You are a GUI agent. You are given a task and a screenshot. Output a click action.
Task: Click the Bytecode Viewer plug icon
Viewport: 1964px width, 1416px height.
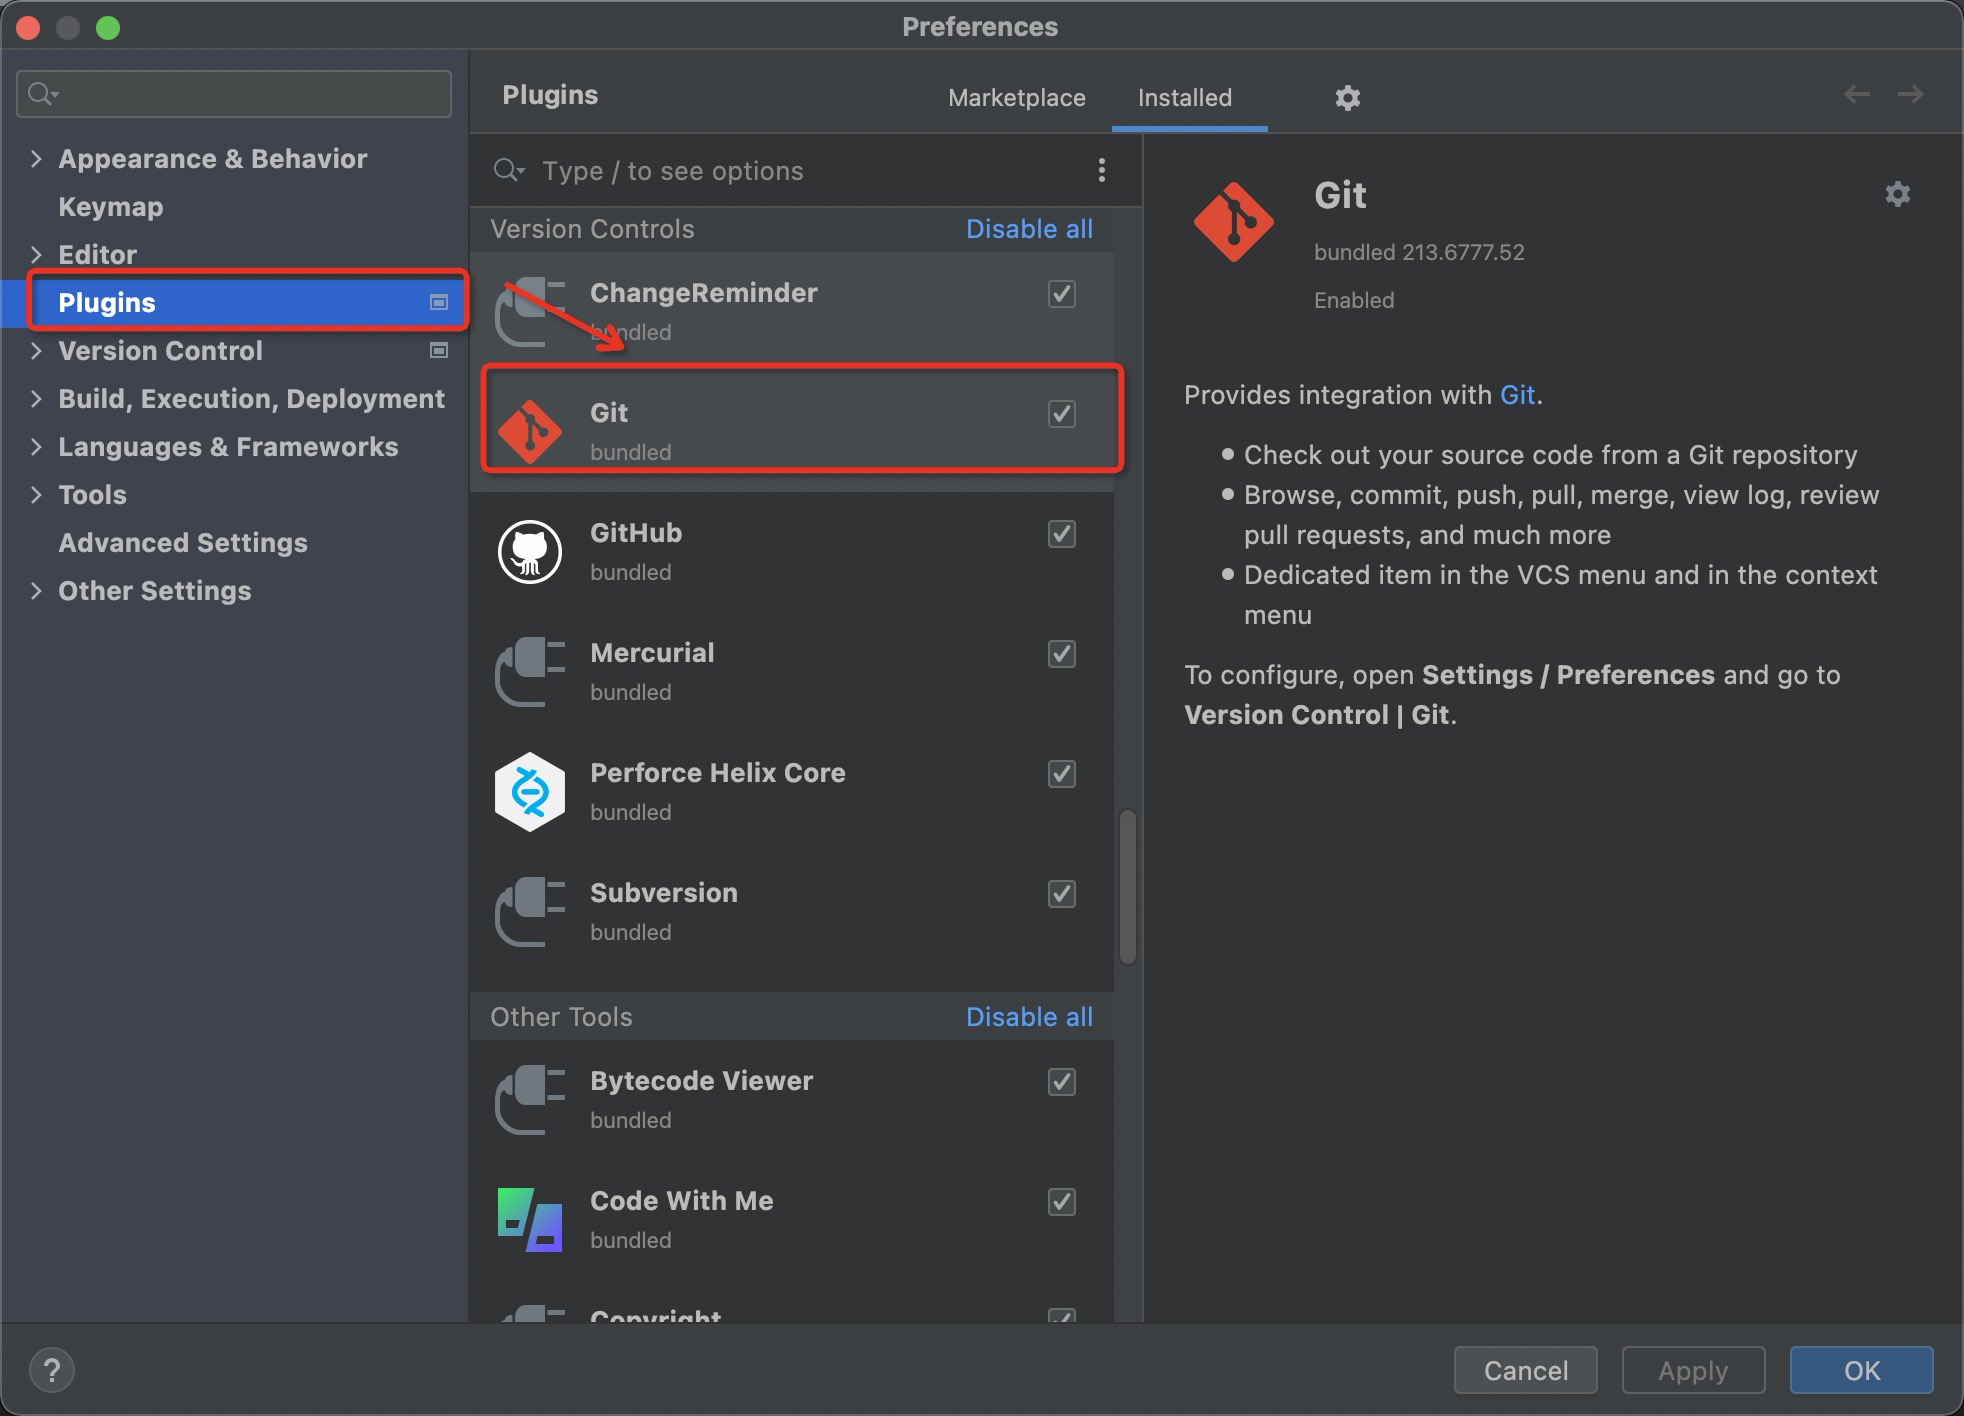tap(530, 1100)
